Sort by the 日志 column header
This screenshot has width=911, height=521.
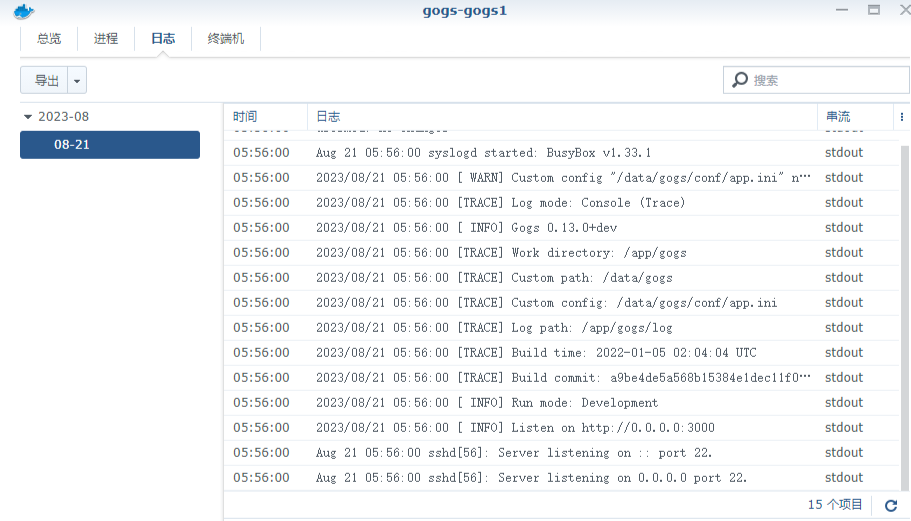(562, 117)
